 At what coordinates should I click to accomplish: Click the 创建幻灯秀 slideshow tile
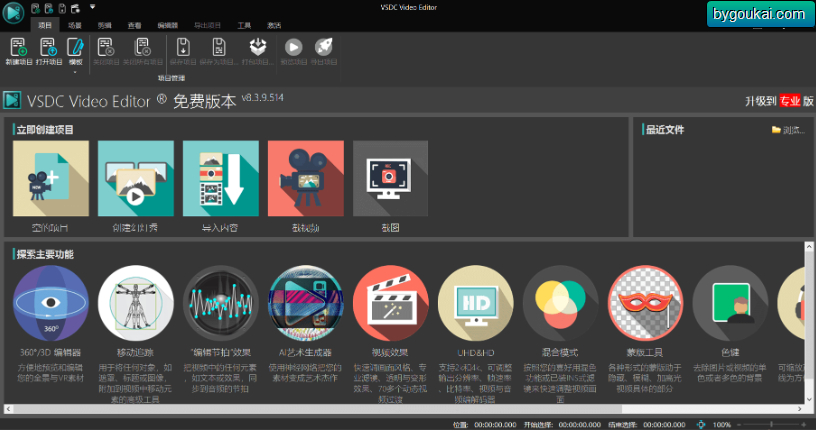pos(136,179)
